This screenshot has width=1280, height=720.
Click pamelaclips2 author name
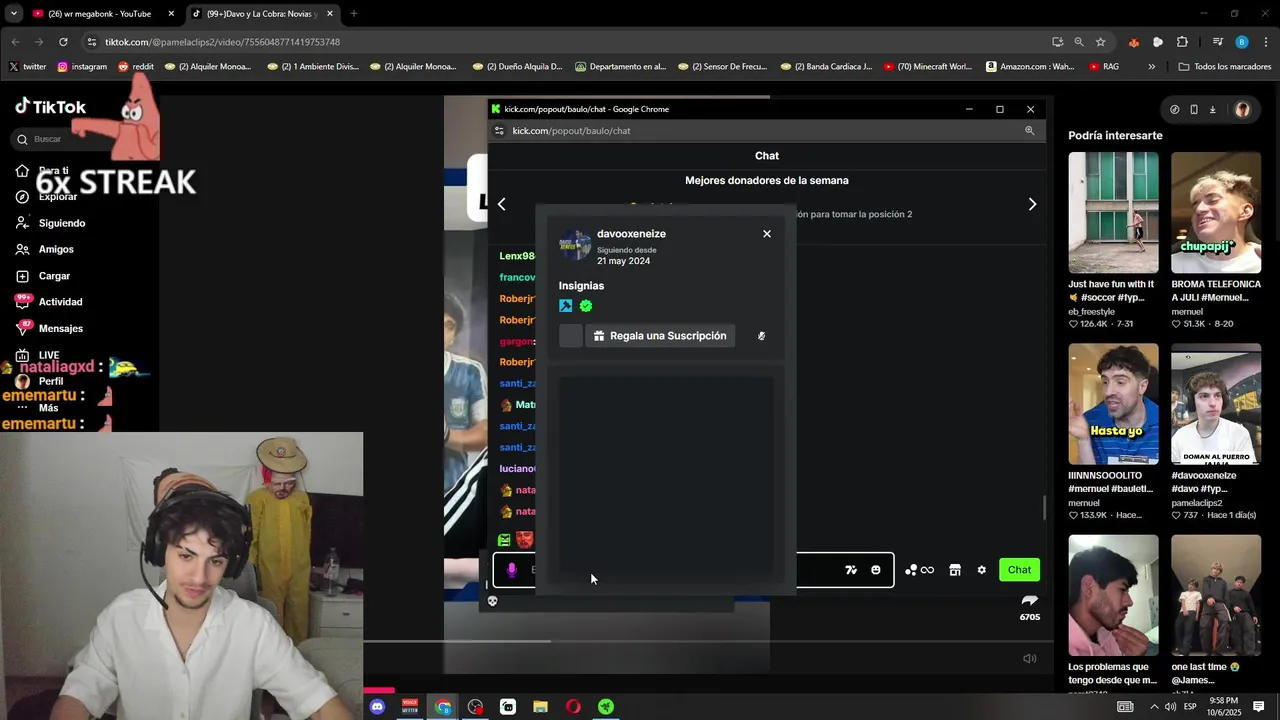(1197, 503)
